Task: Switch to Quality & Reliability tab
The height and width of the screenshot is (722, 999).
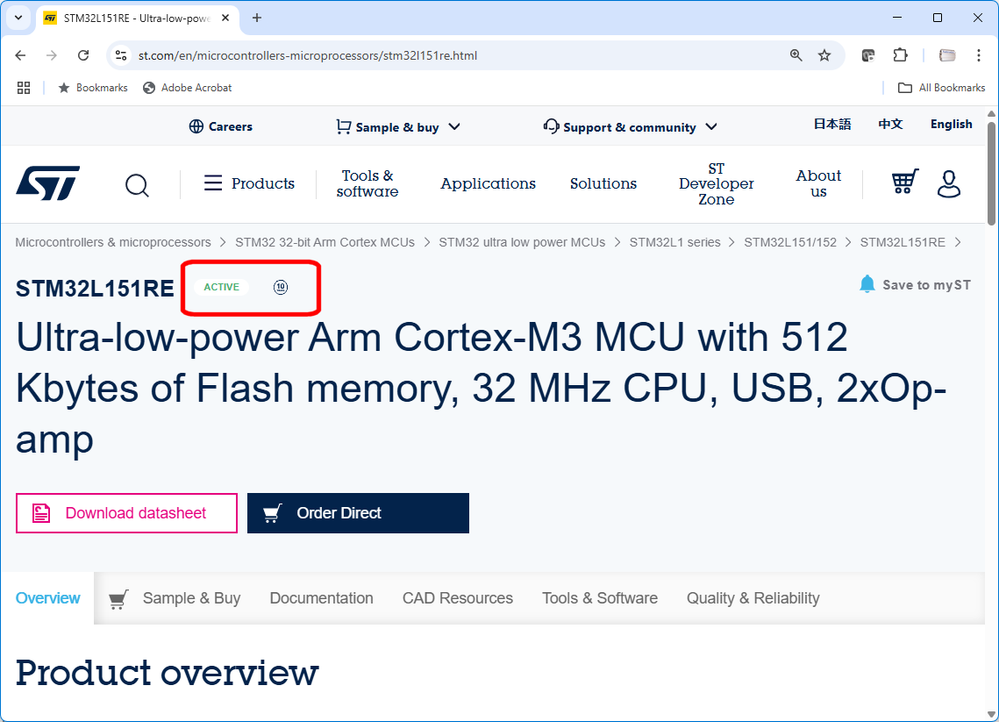Action: click(x=753, y=598)
